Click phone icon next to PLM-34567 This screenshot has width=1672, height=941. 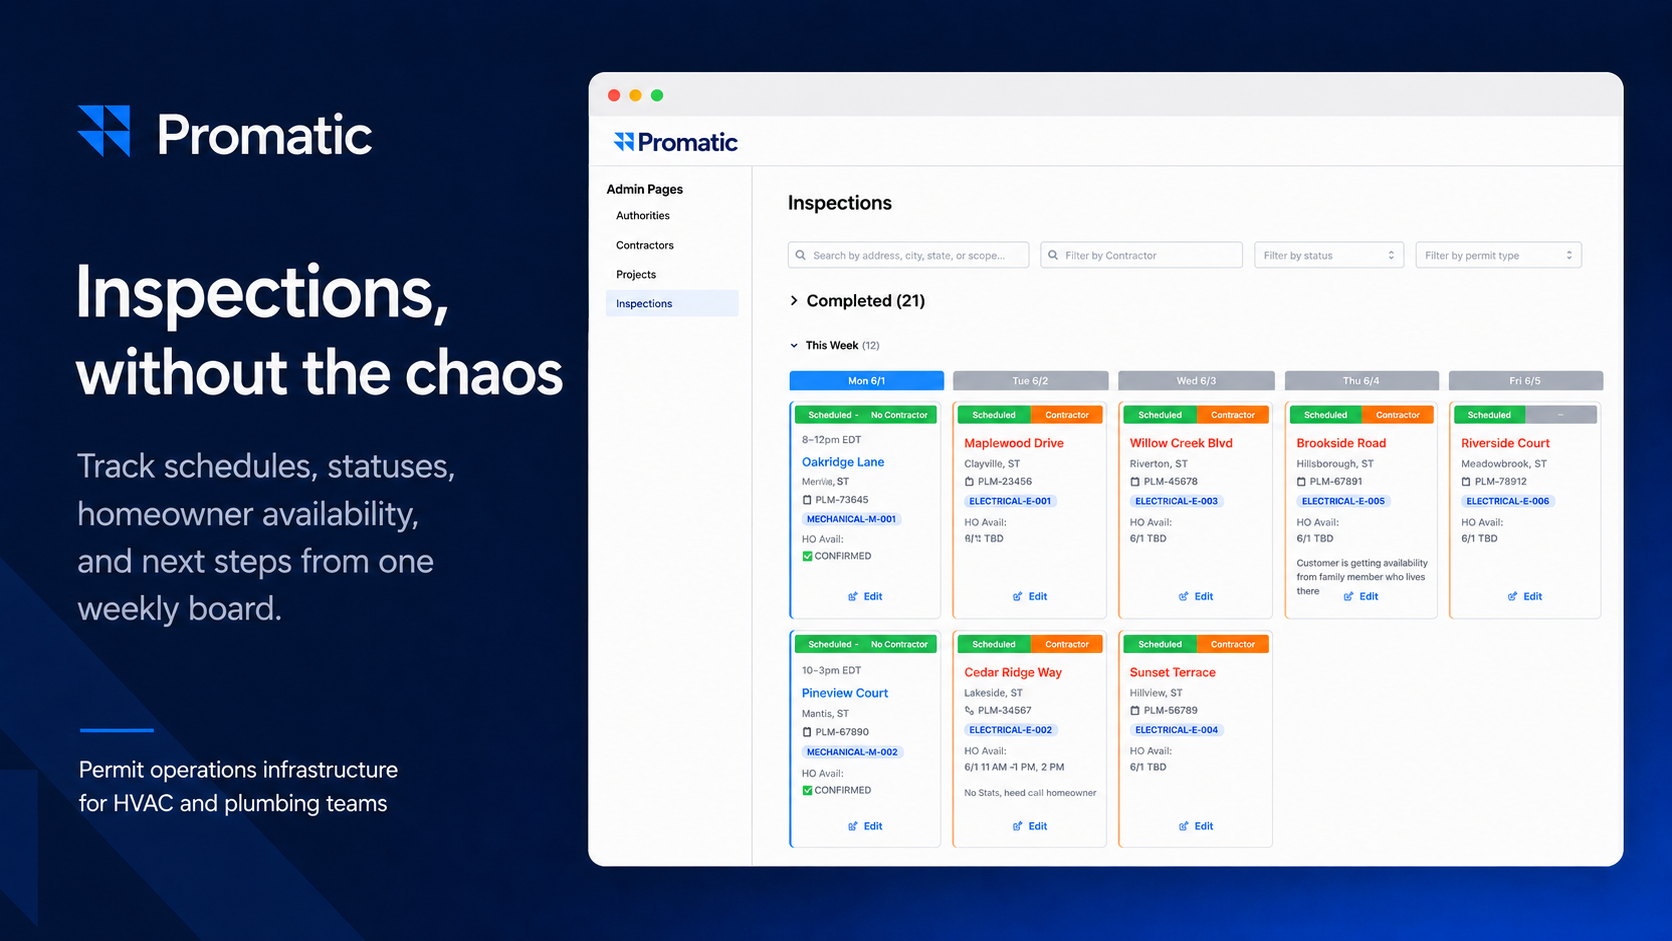pyautogui.click(x=969, y=711)
